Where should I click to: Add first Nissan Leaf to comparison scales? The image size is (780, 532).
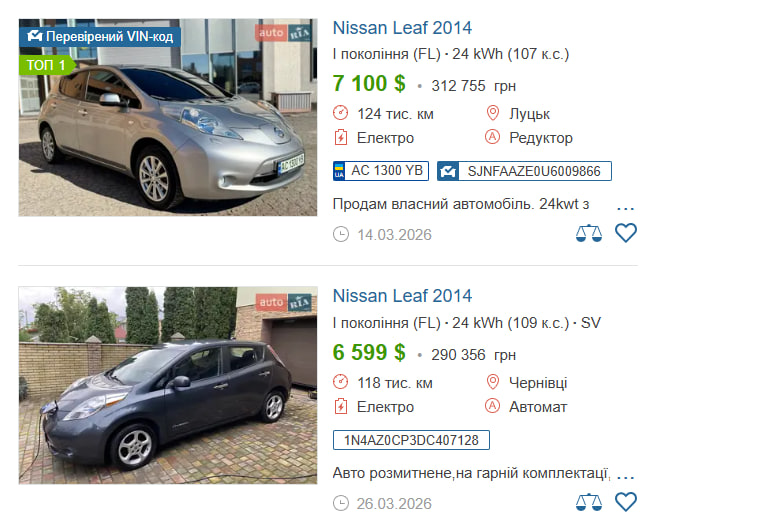589,234
